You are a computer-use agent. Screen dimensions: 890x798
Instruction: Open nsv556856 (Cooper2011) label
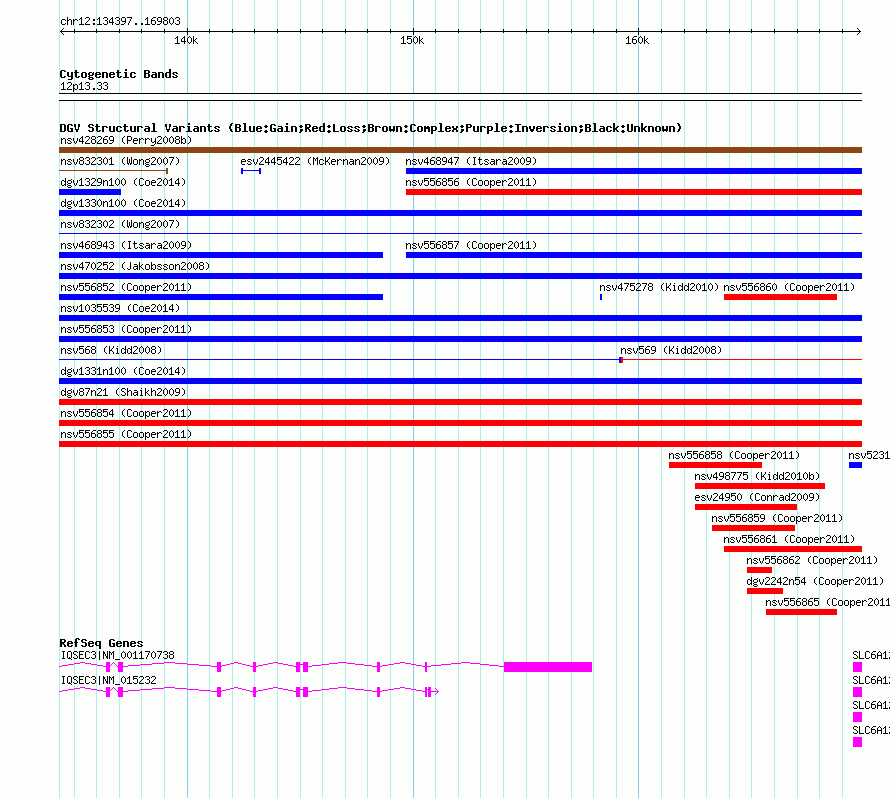471,182
